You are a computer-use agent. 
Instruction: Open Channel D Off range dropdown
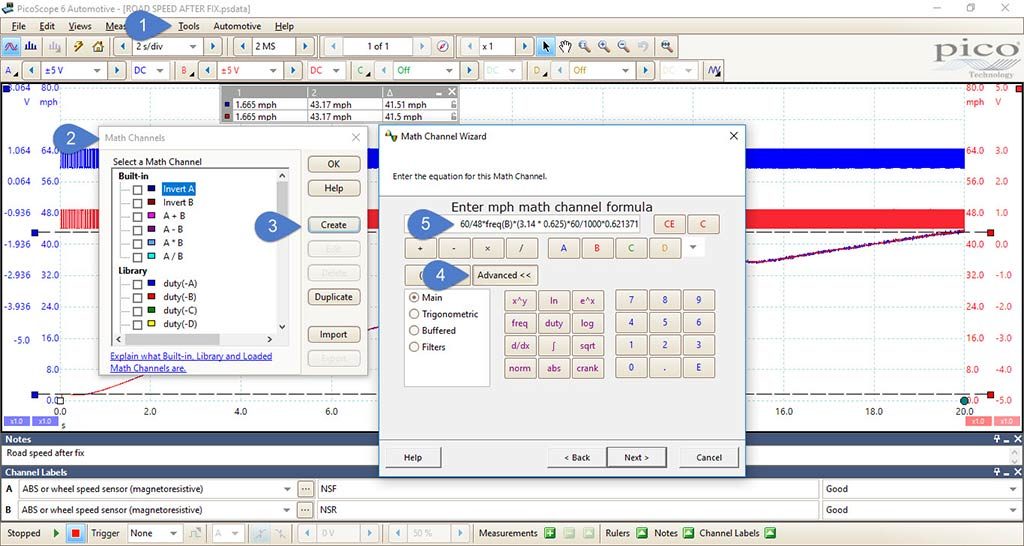pyautogui.click(x=625, y=70)
